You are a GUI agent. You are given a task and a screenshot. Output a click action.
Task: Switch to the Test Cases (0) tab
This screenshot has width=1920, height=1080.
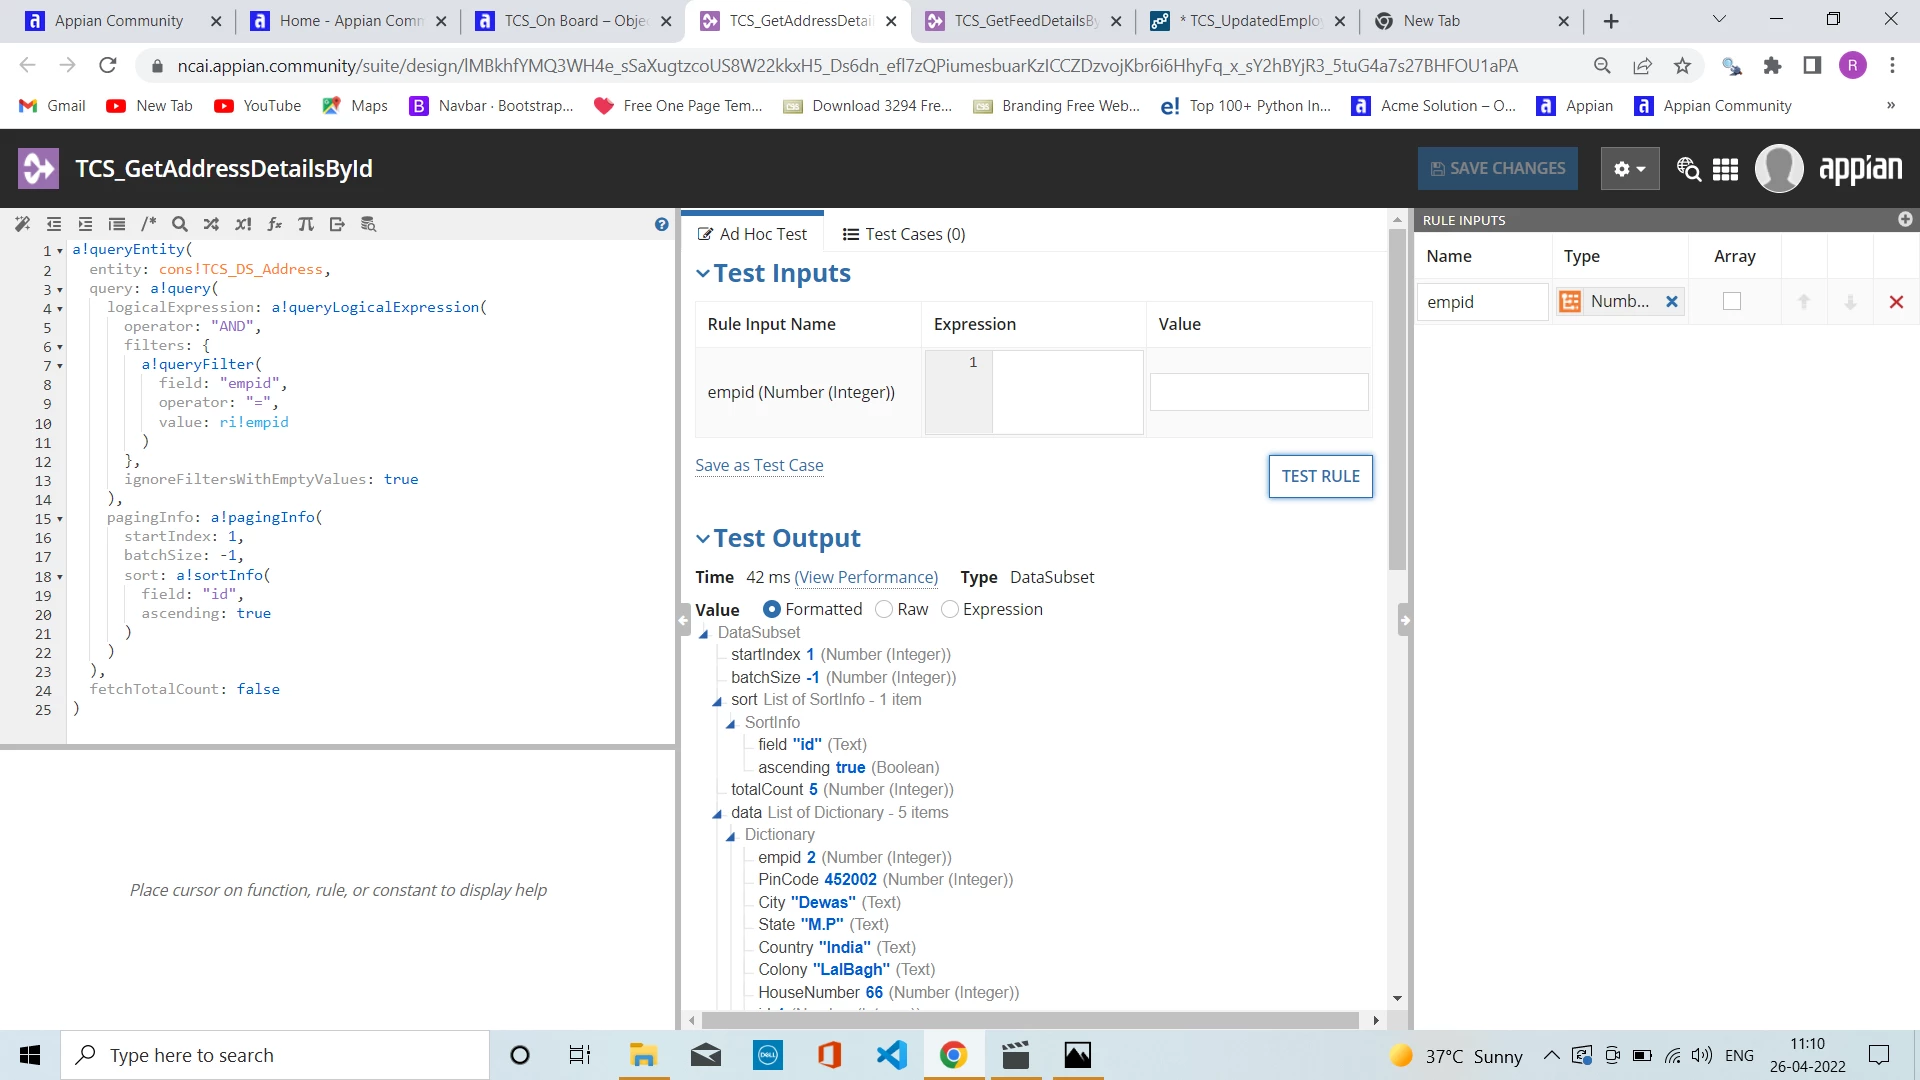[x=904, y=234]
